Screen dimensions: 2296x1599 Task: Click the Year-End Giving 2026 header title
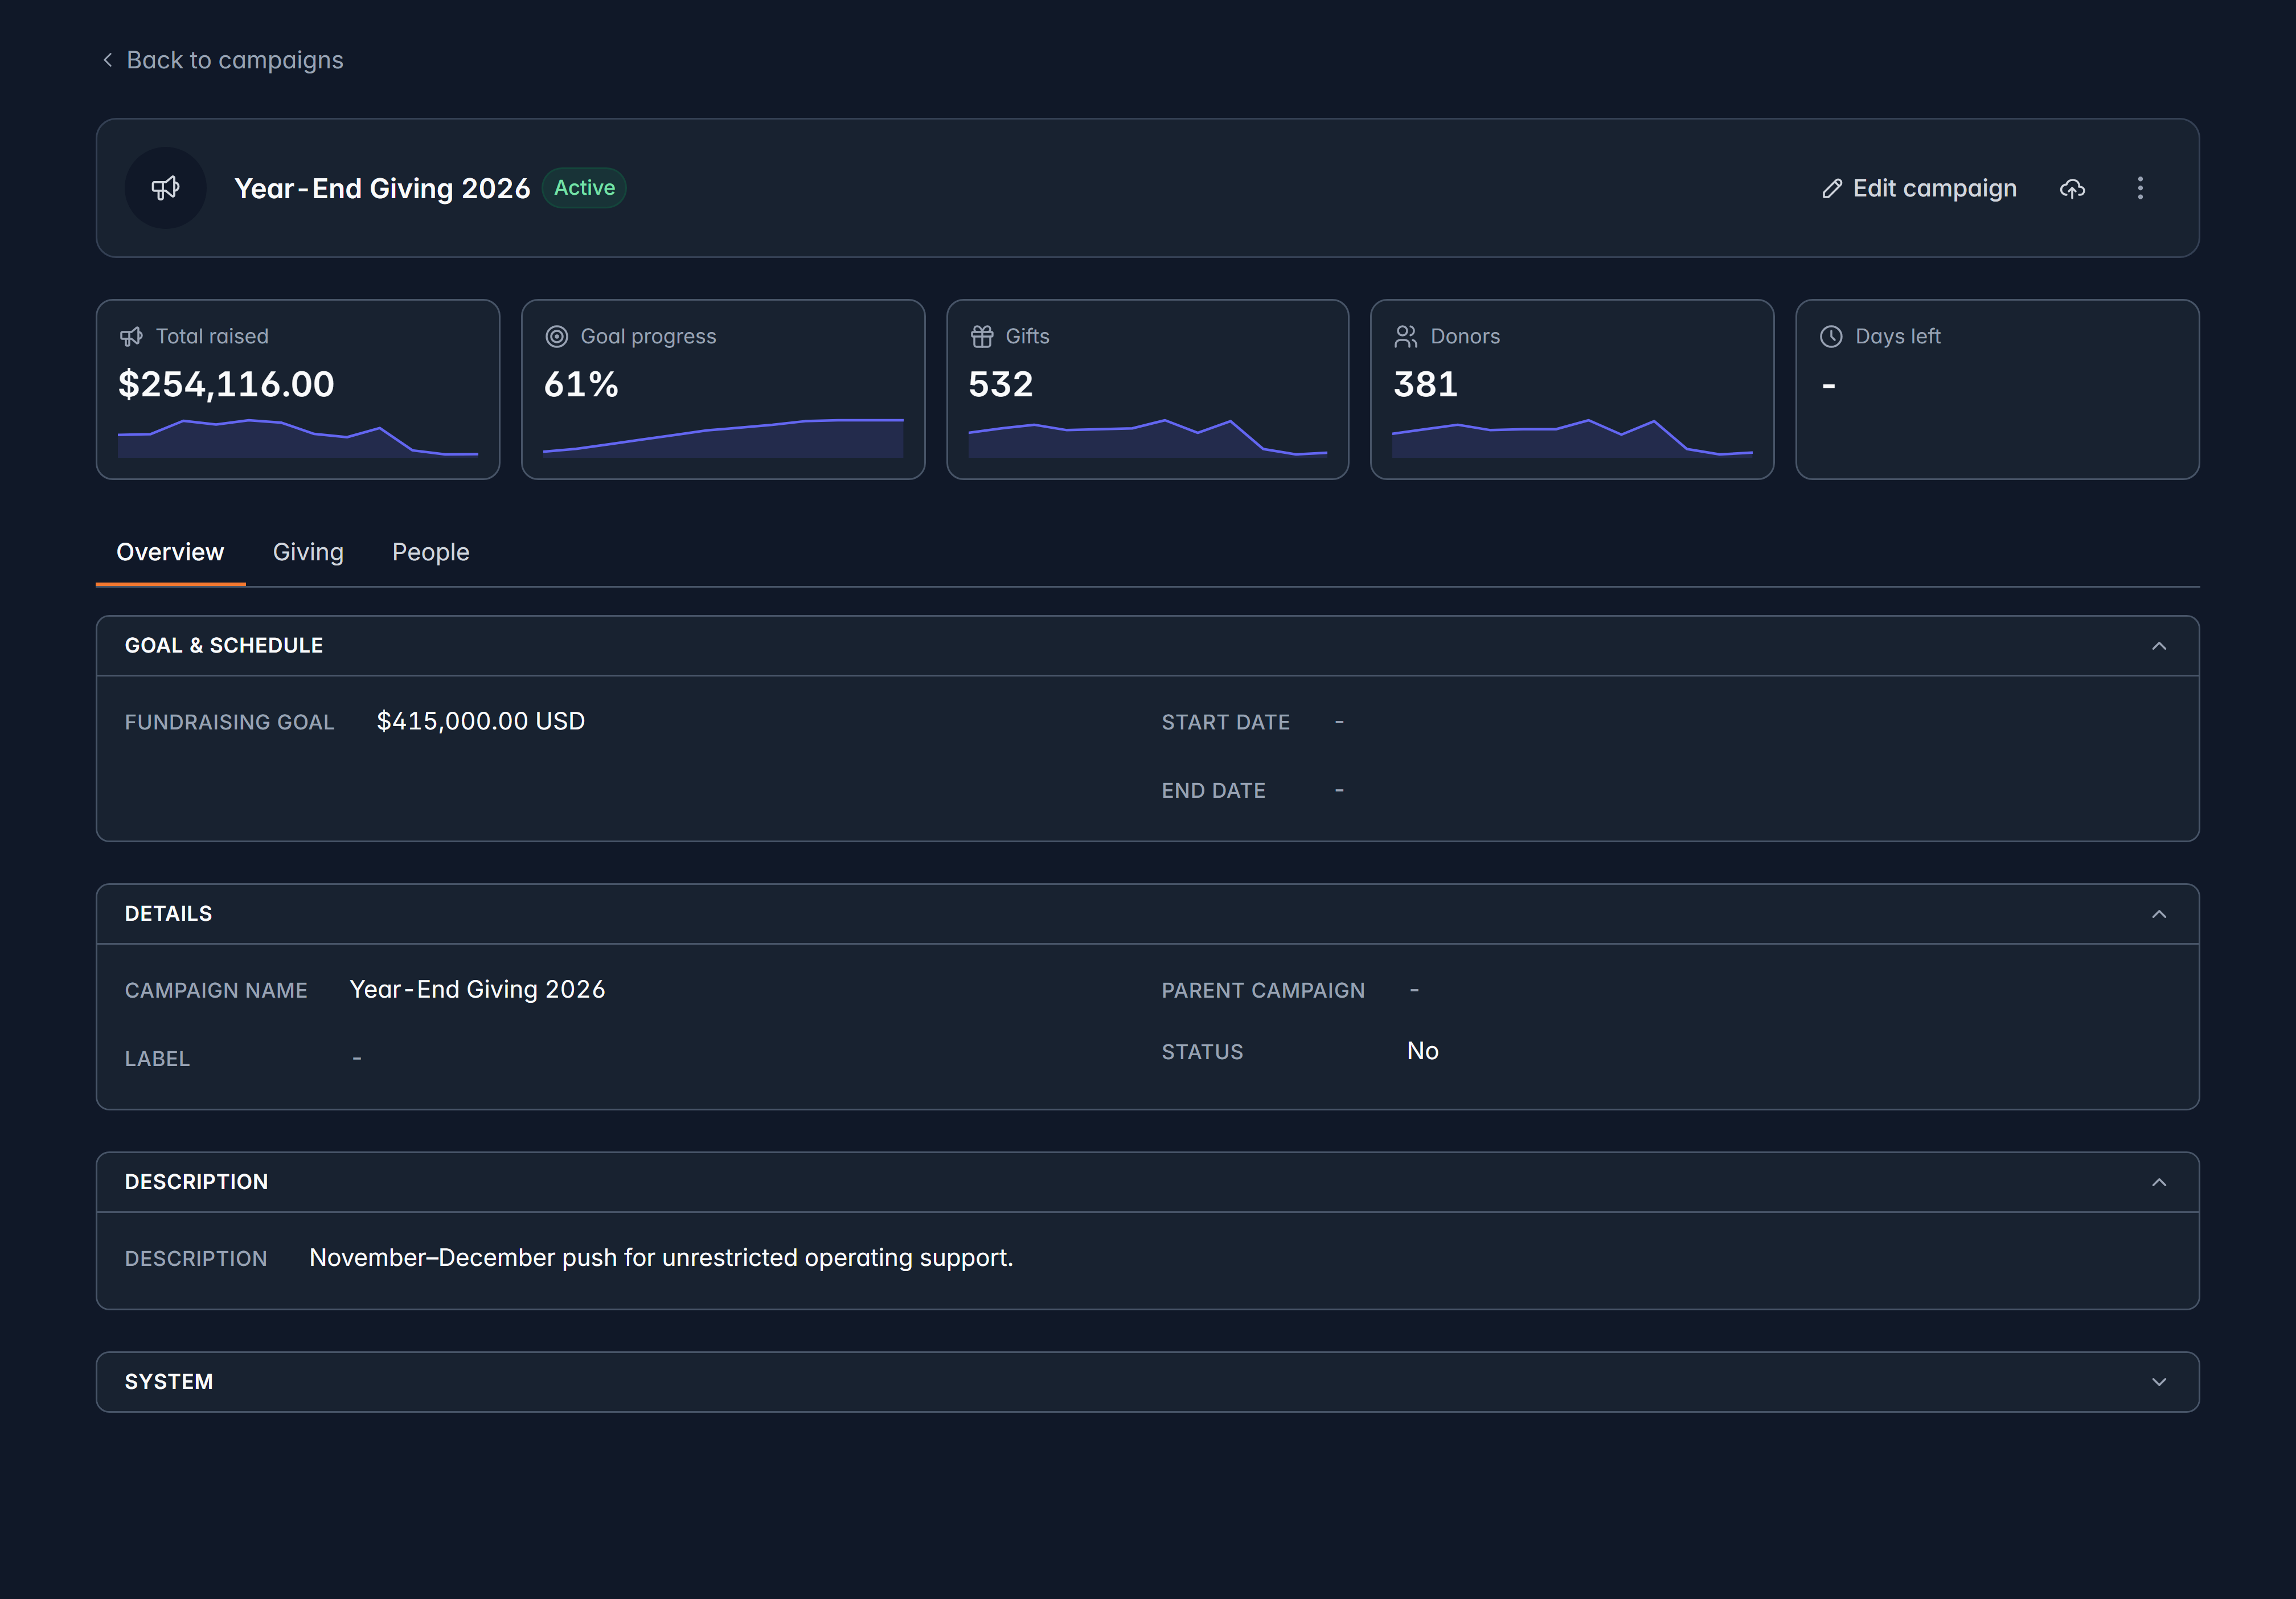pos(382,189)
